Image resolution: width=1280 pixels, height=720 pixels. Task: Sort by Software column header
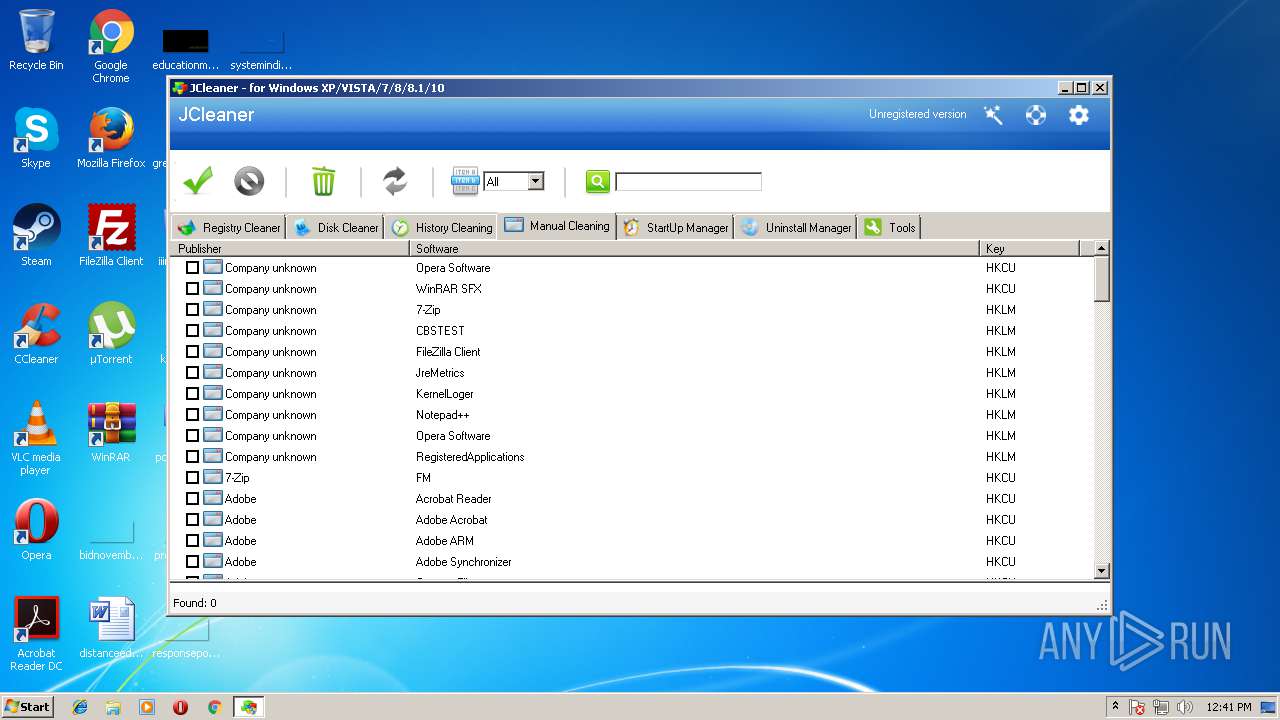694,248
